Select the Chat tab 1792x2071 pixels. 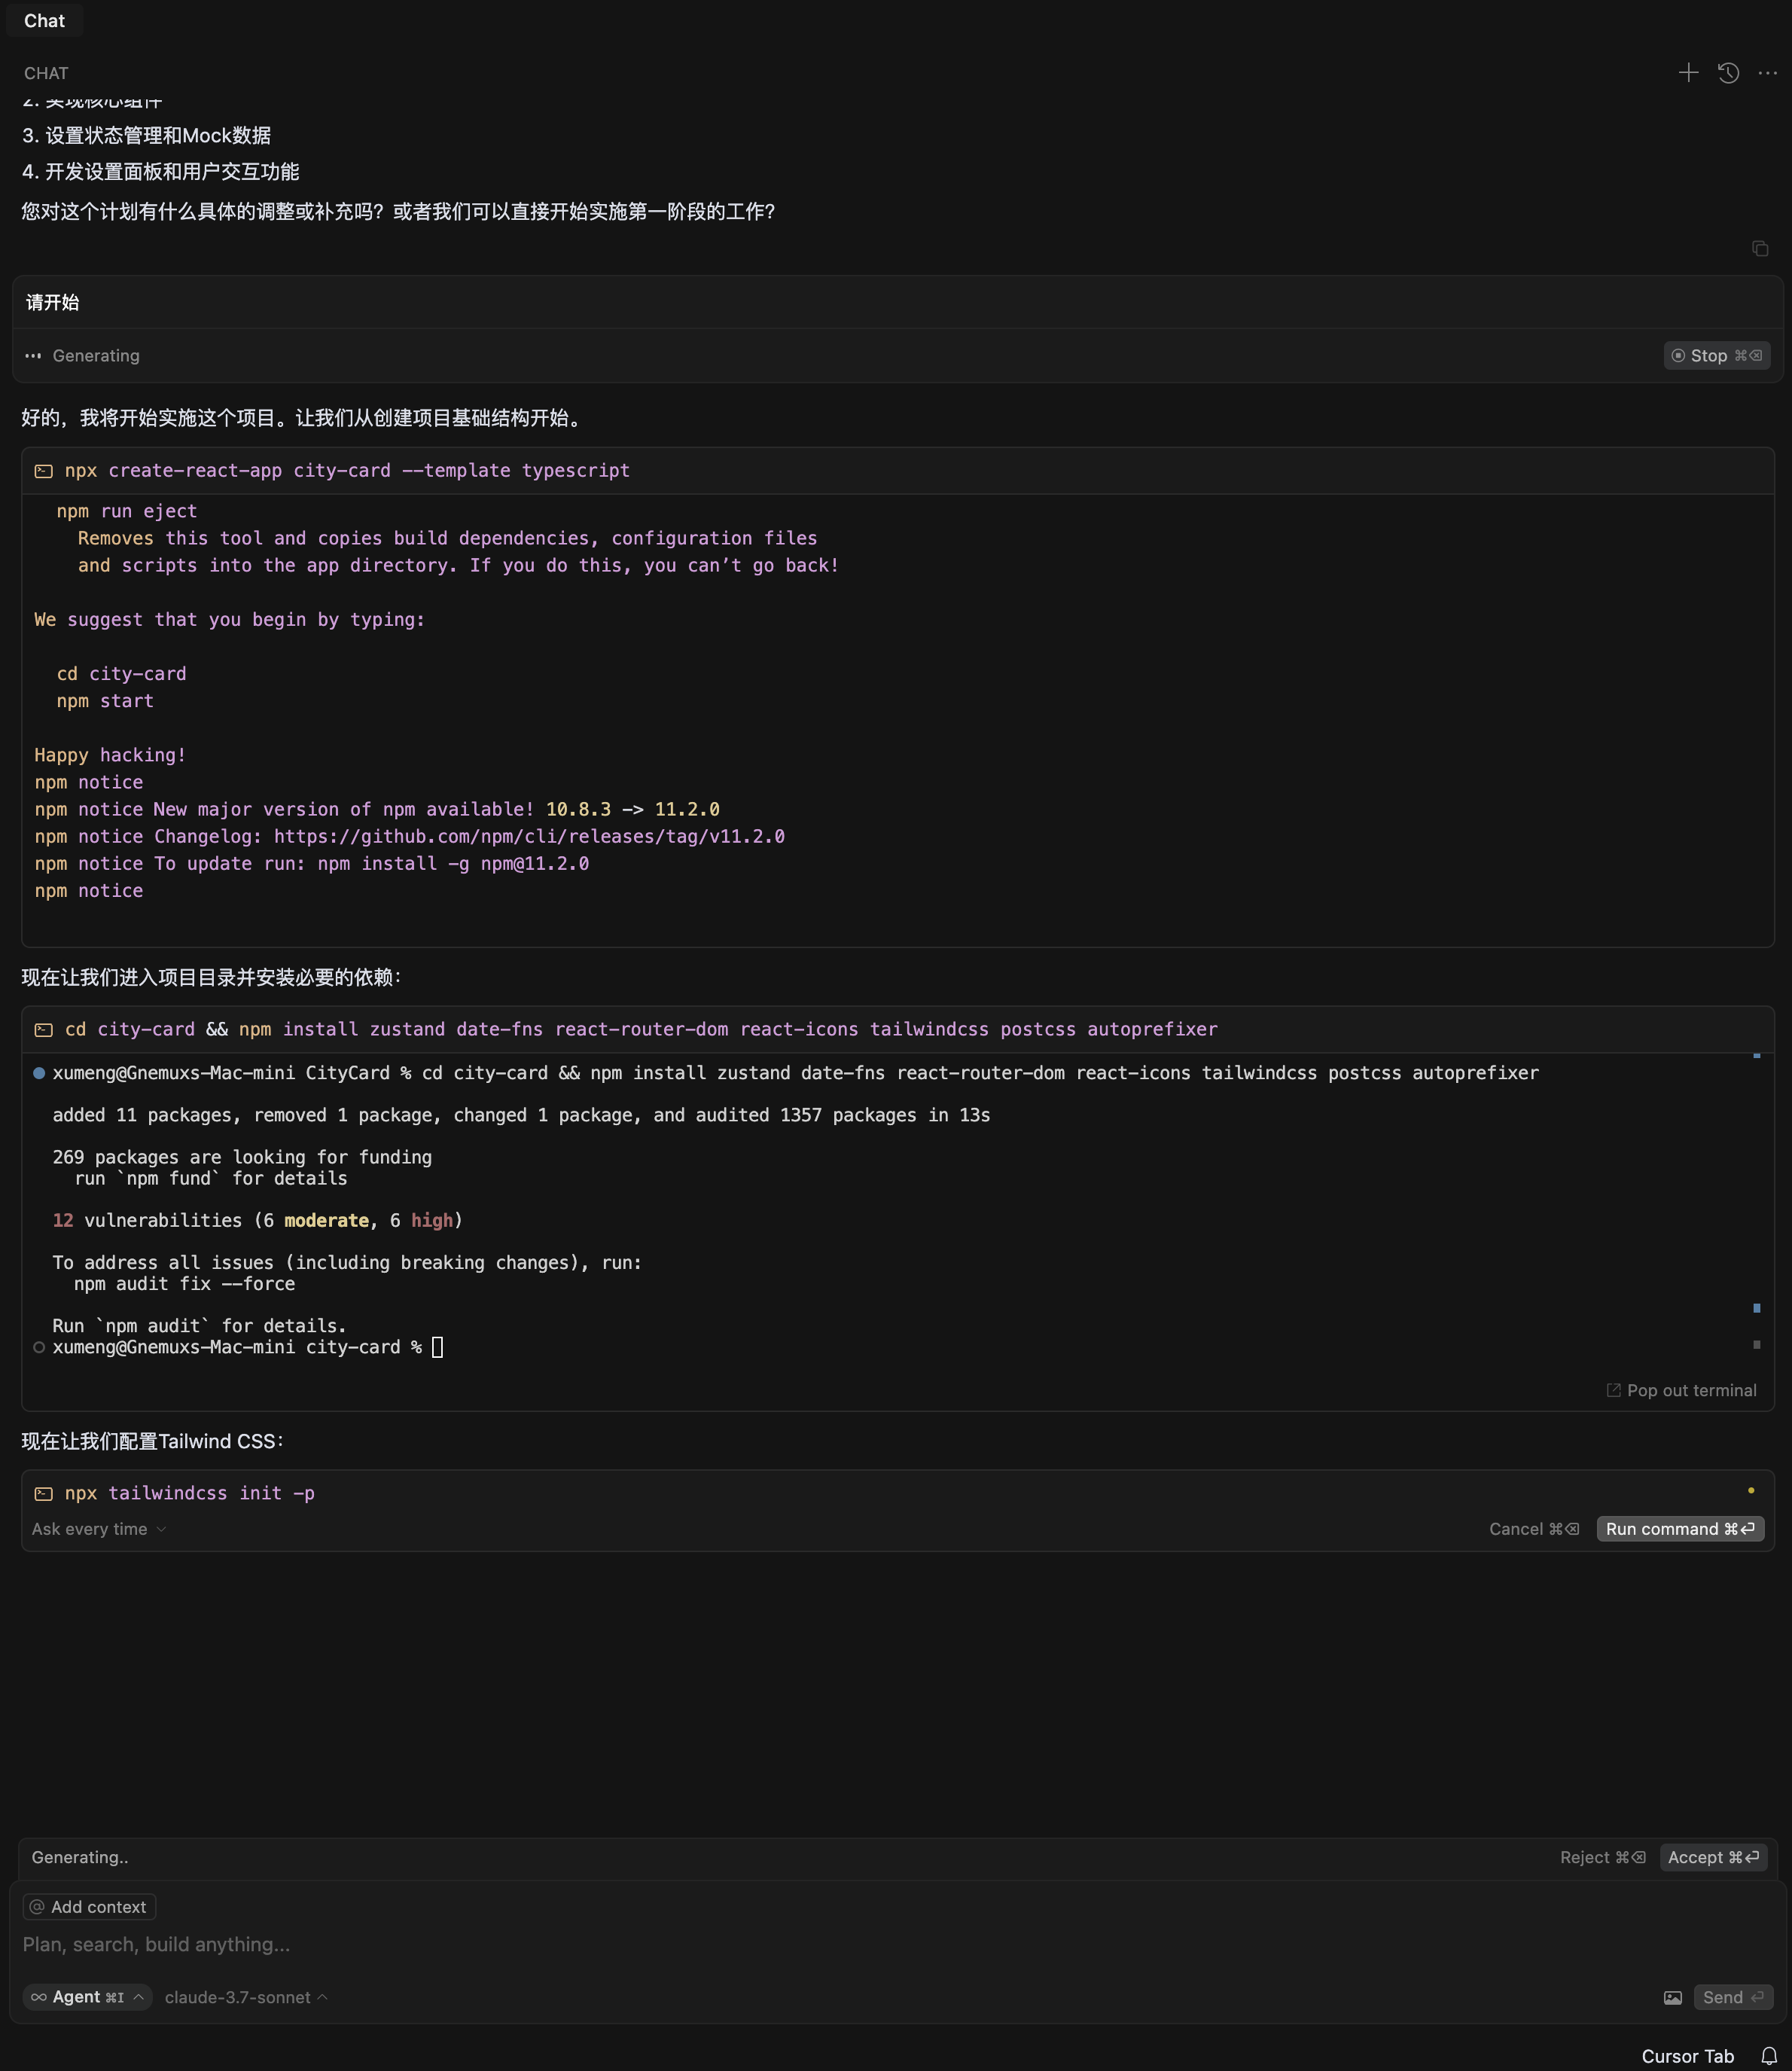[x=44, y=20]
